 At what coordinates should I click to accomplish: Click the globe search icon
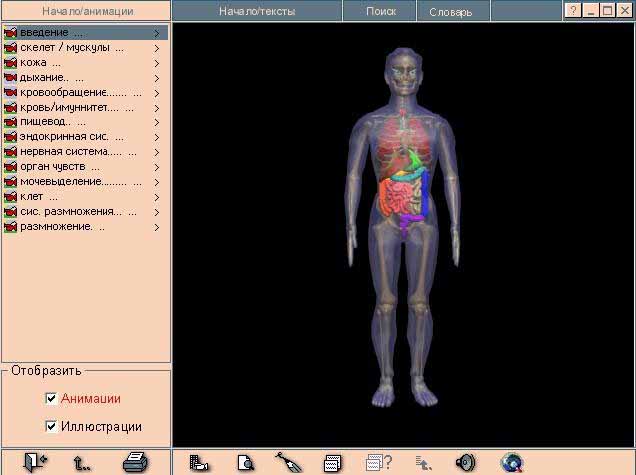[512, 462]
